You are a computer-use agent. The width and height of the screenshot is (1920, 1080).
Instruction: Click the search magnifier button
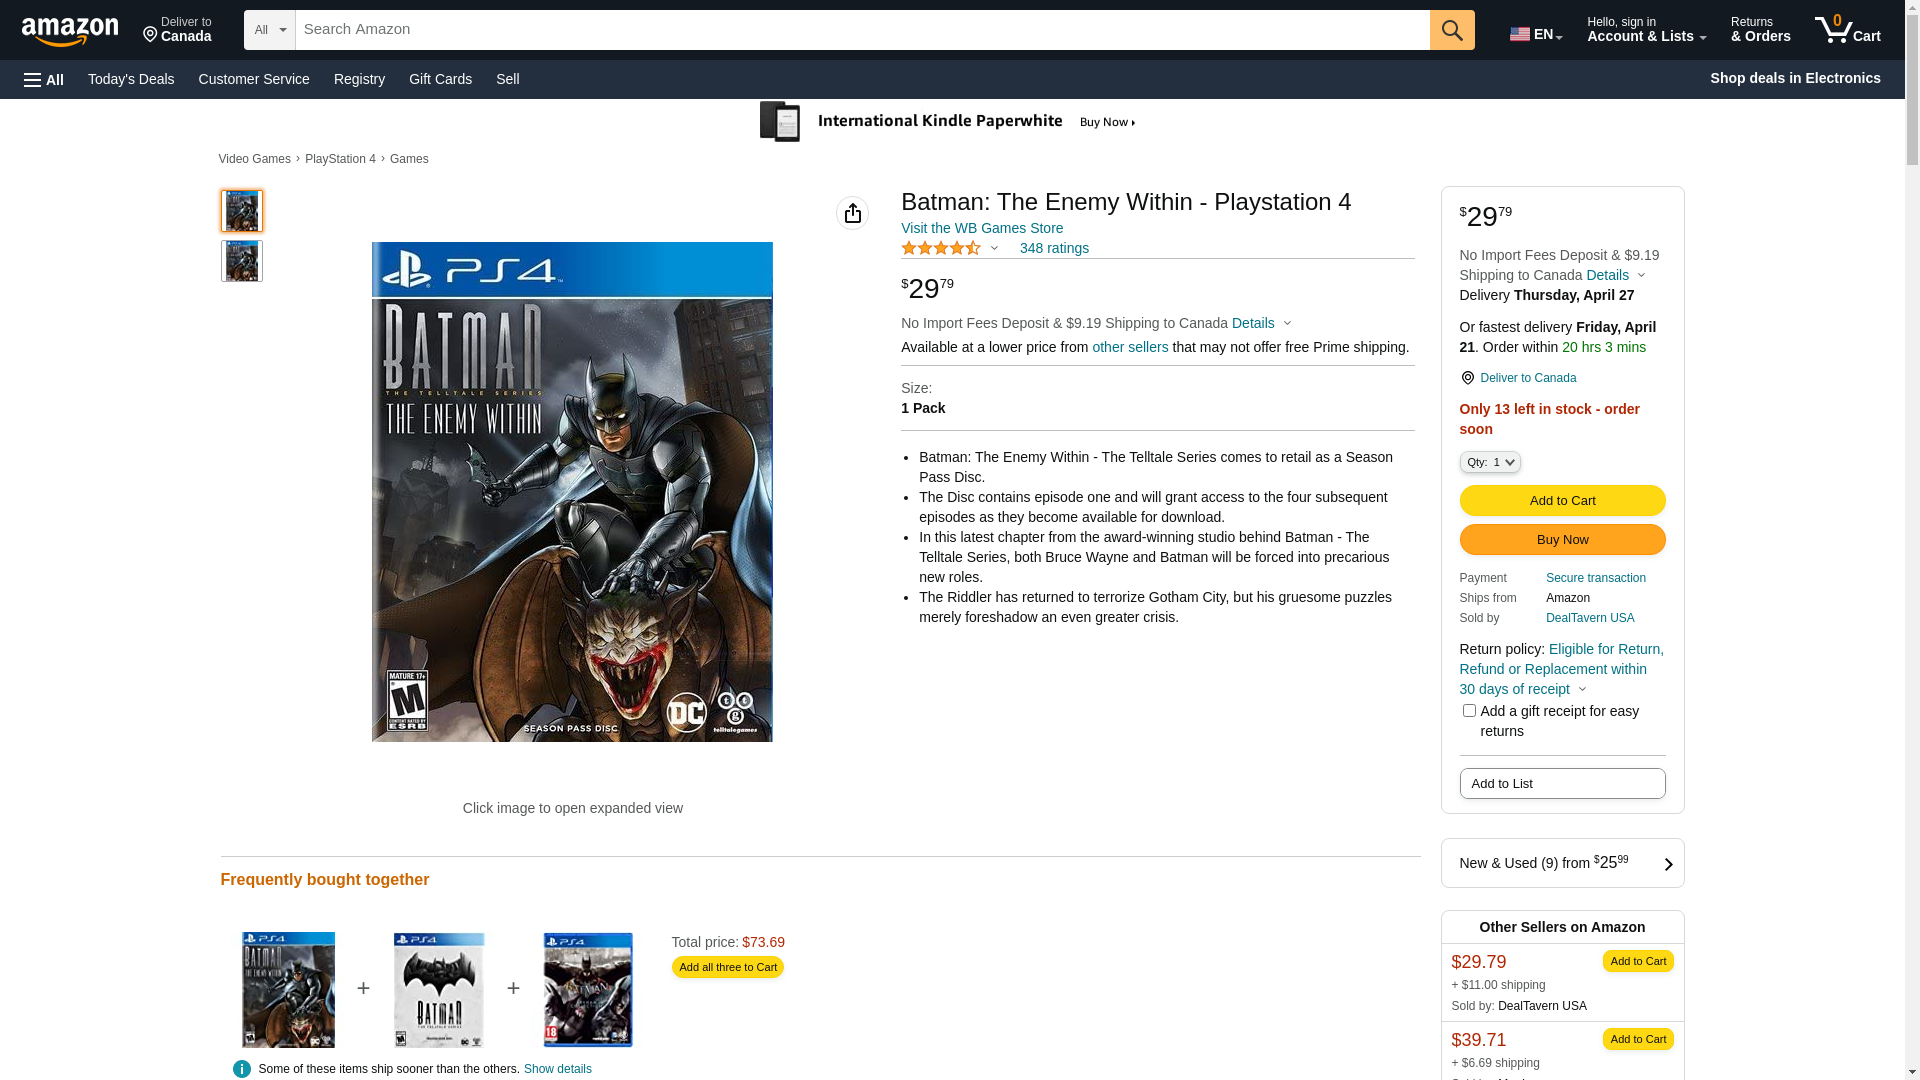click(1451, 30)
